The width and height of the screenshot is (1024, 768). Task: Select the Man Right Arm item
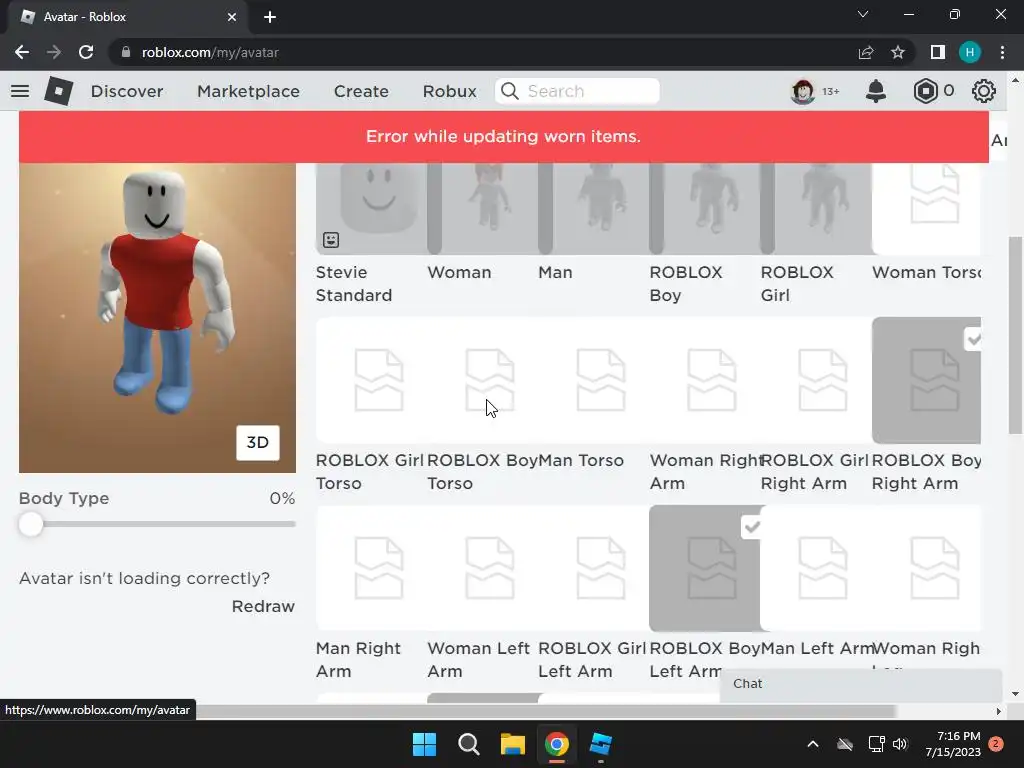pyautogui.click(x=370, y=568)
